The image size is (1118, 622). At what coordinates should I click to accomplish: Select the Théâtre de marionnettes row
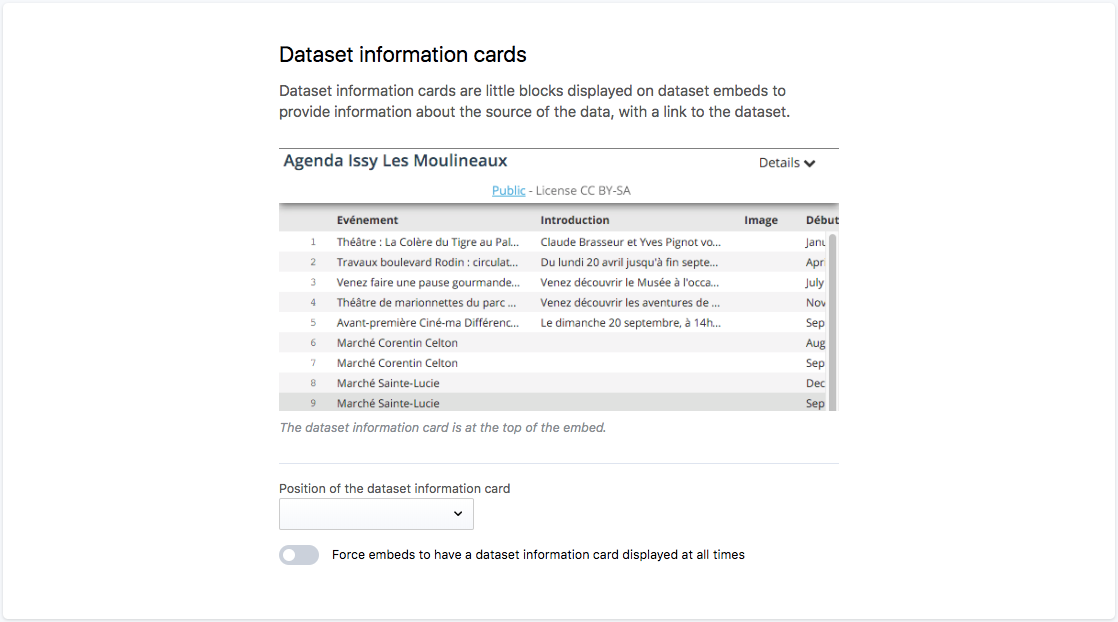click(428, 302)
